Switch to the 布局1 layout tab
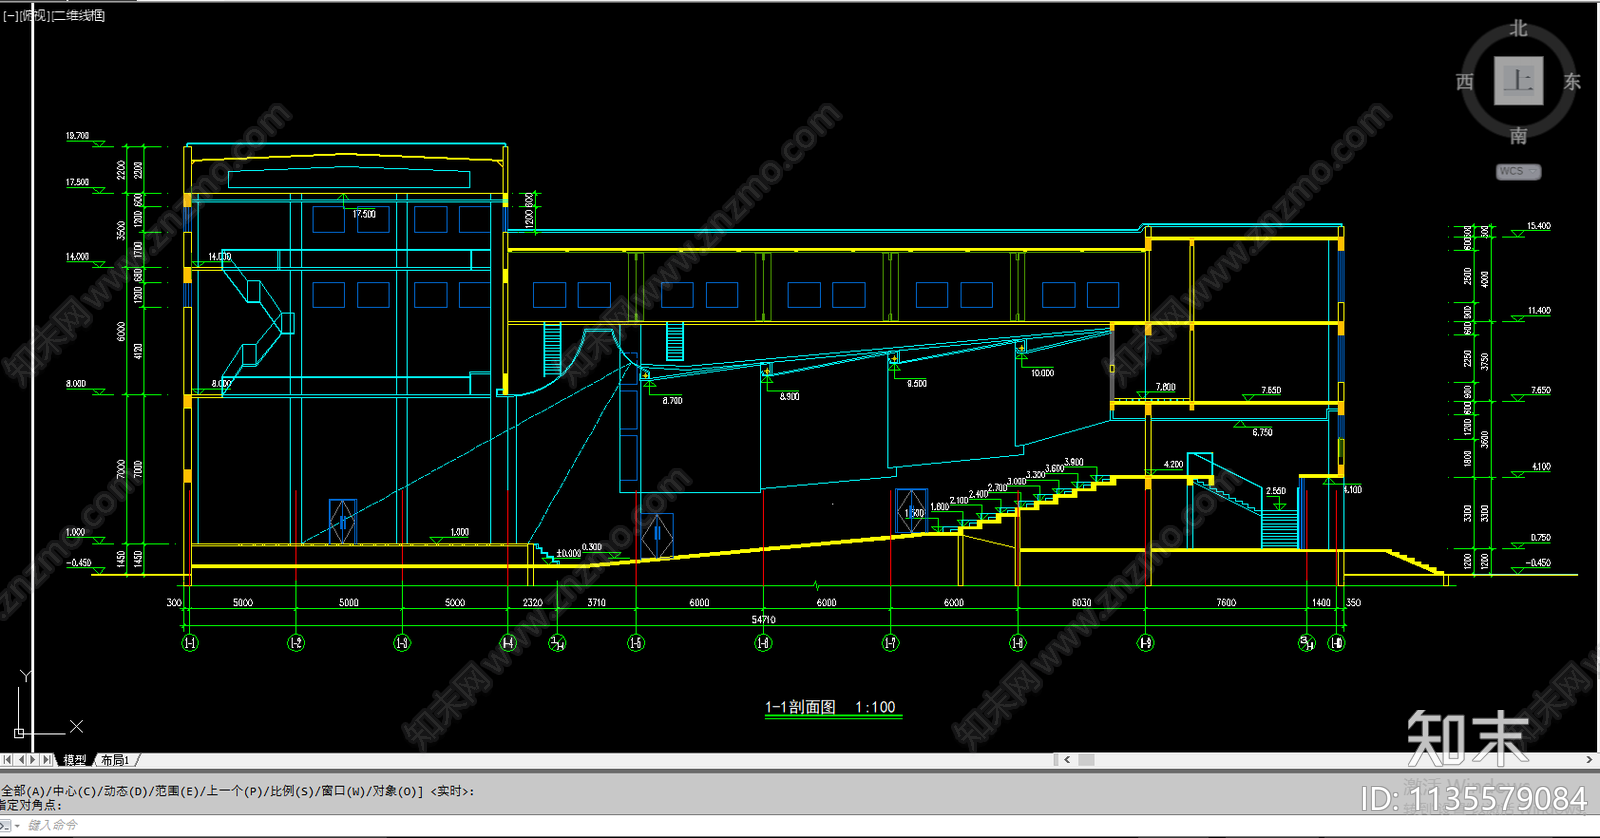 115,760
